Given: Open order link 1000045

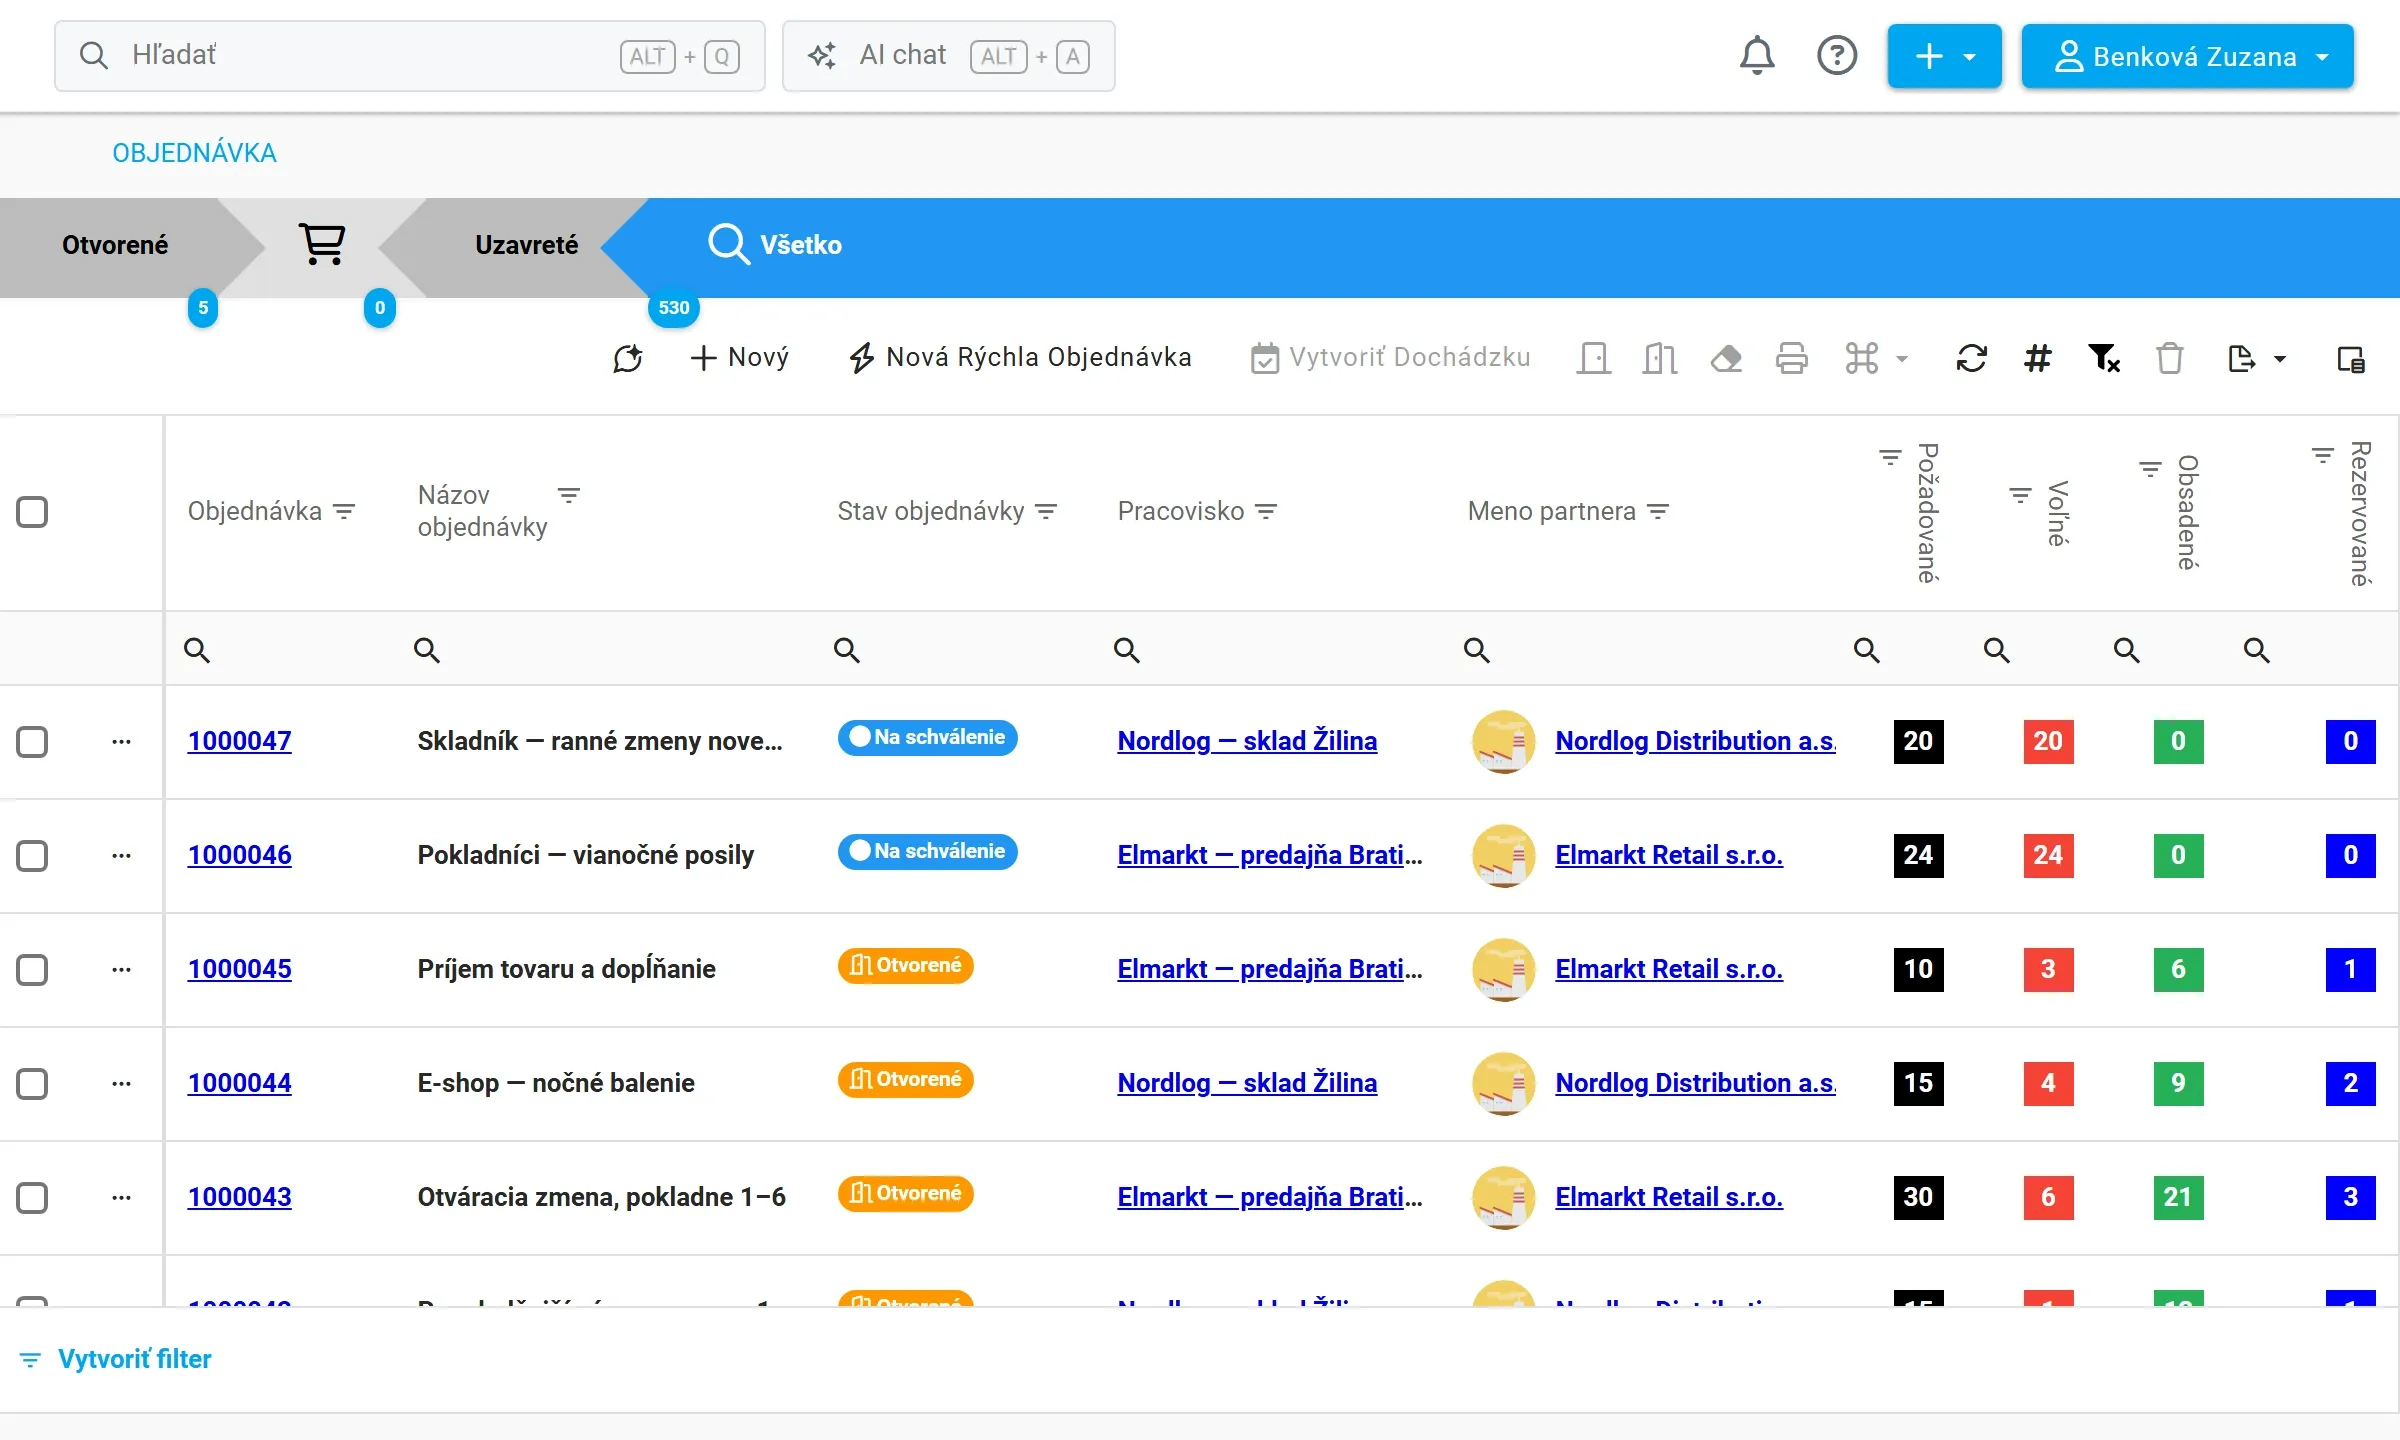Looking at the screenshot, I should tap(240, 969).
